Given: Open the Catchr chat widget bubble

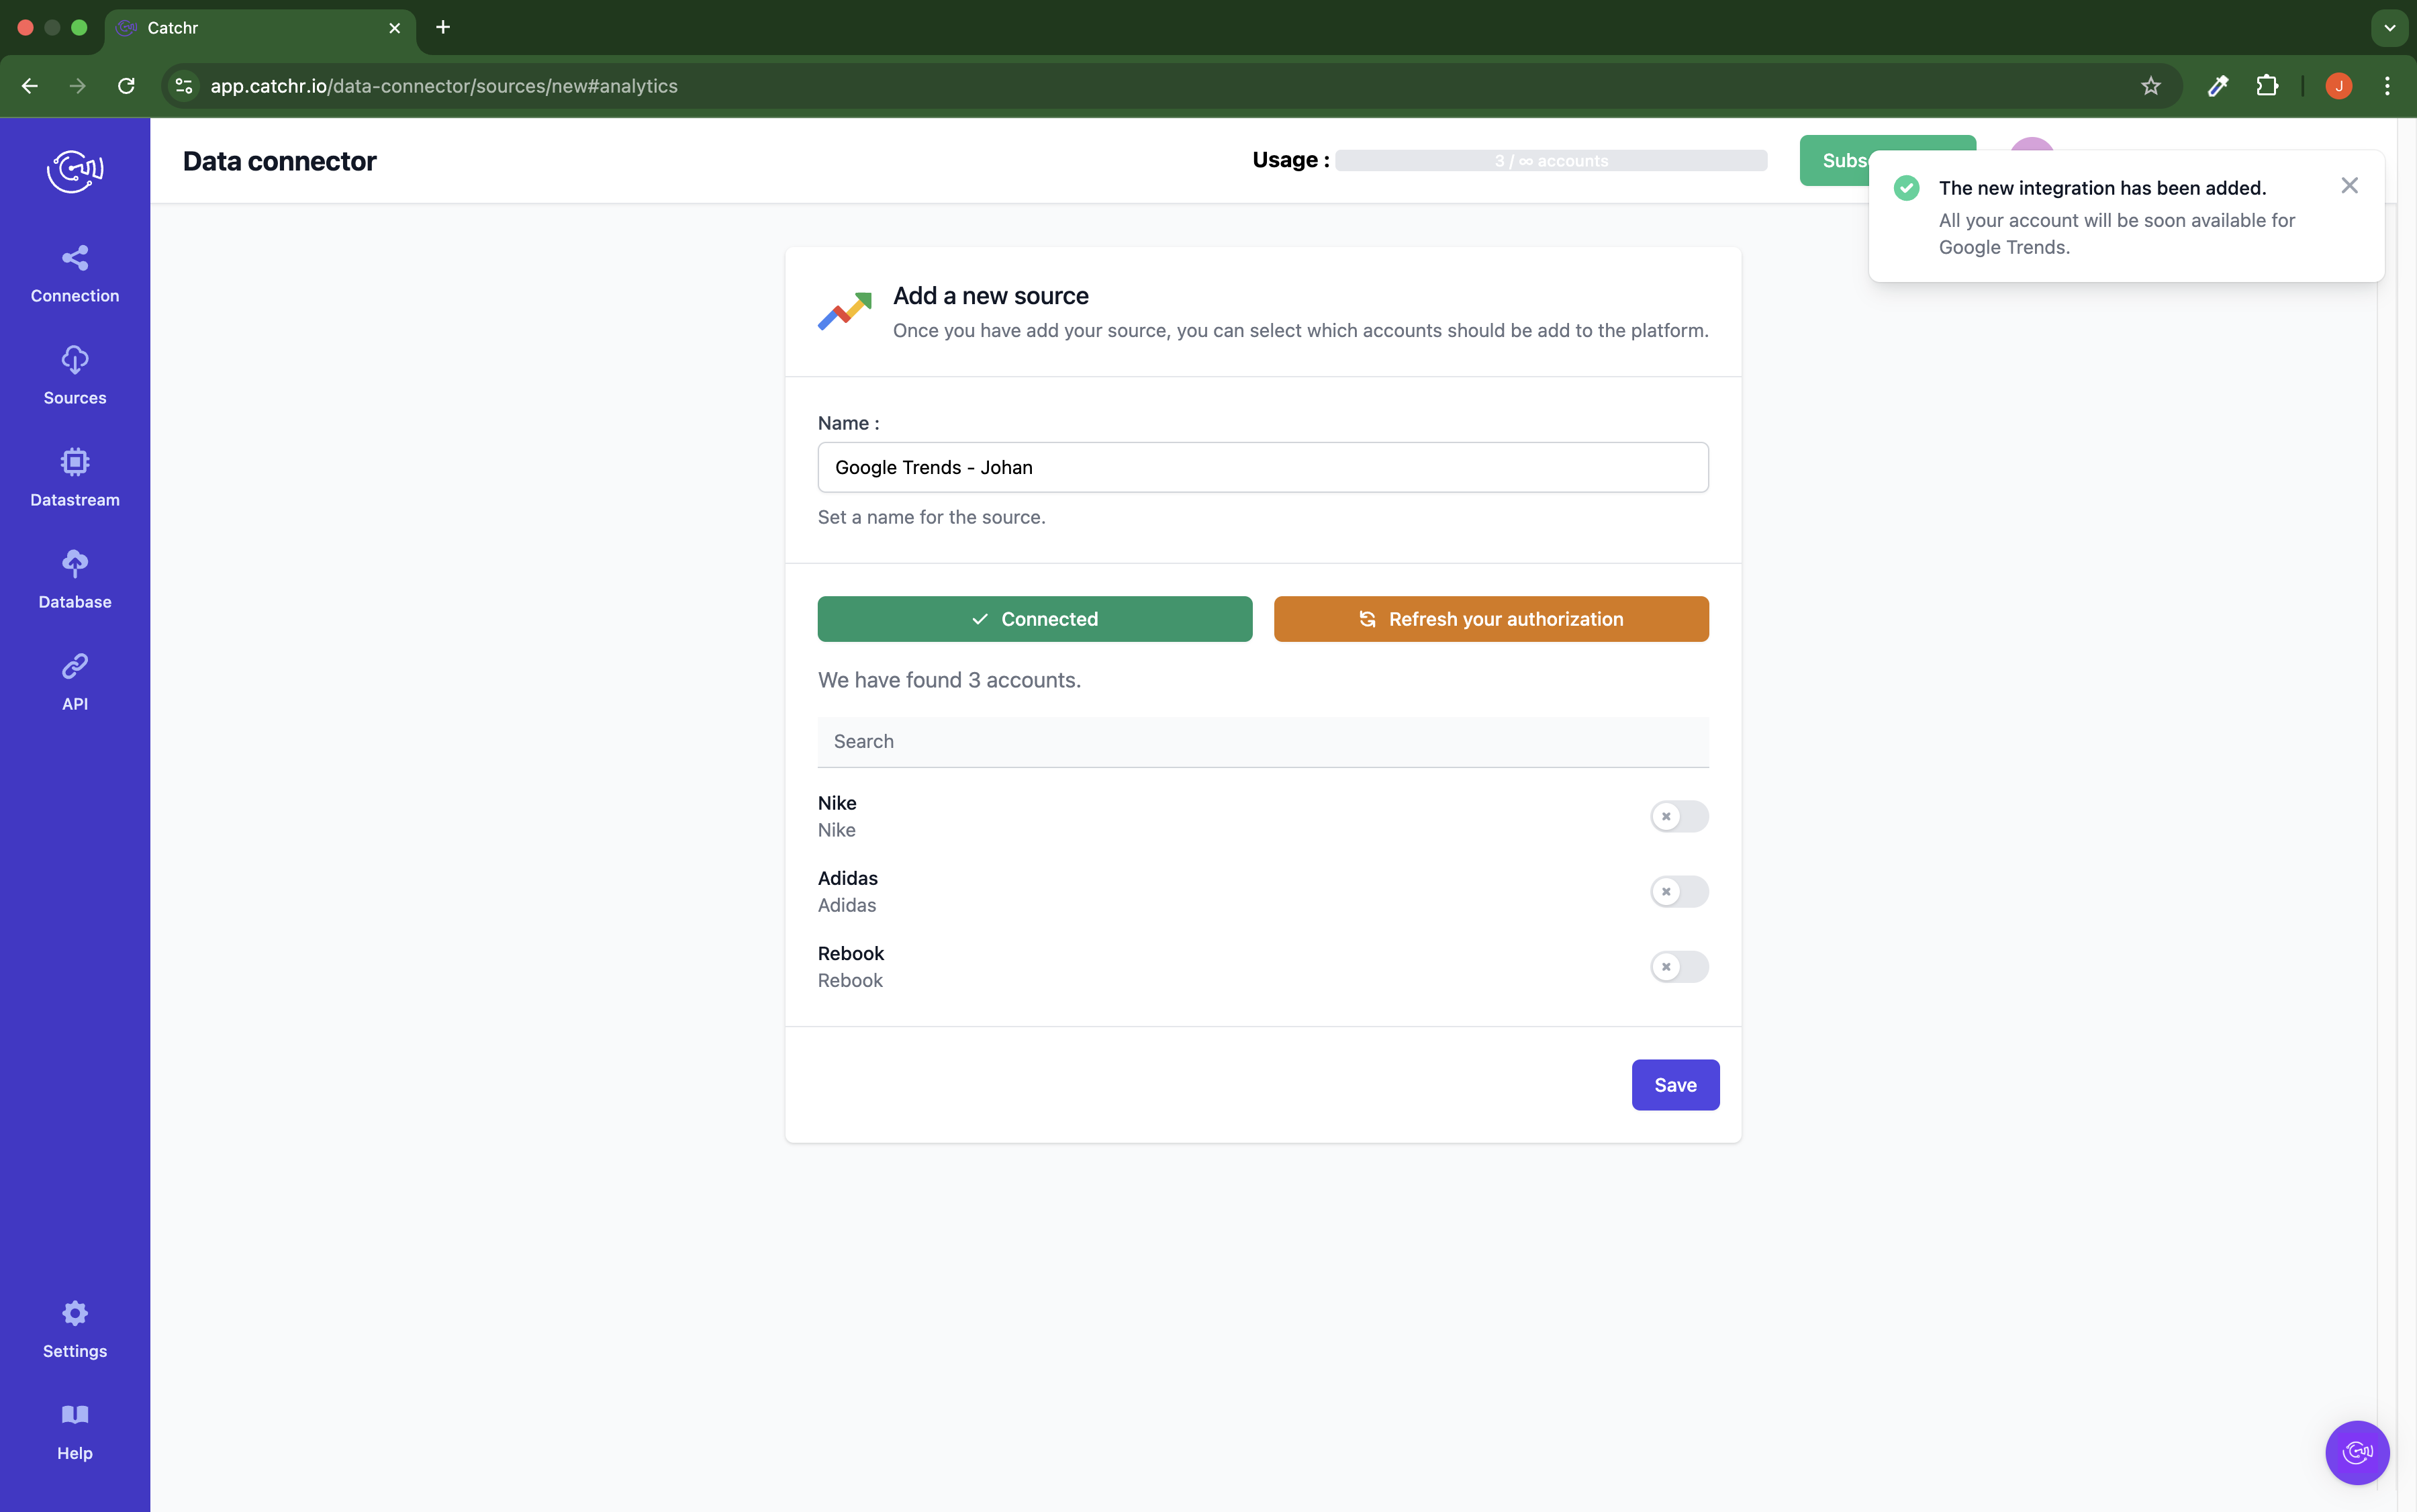Looking at the screenshot, I should pos(2357,1452).
